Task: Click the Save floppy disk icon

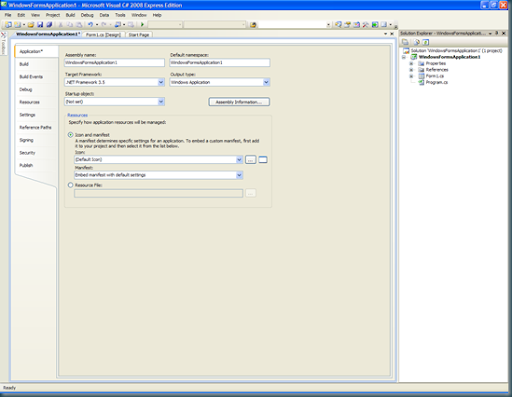Action: (x=40, y=24)
